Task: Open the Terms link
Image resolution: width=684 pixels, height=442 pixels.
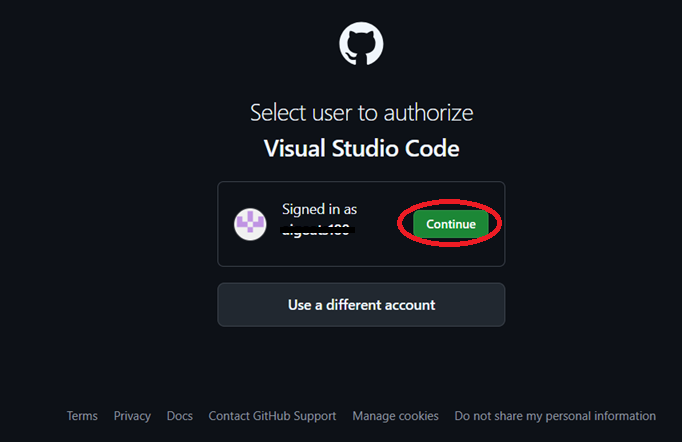Action: pyautogui.click(x=82, y=416)
